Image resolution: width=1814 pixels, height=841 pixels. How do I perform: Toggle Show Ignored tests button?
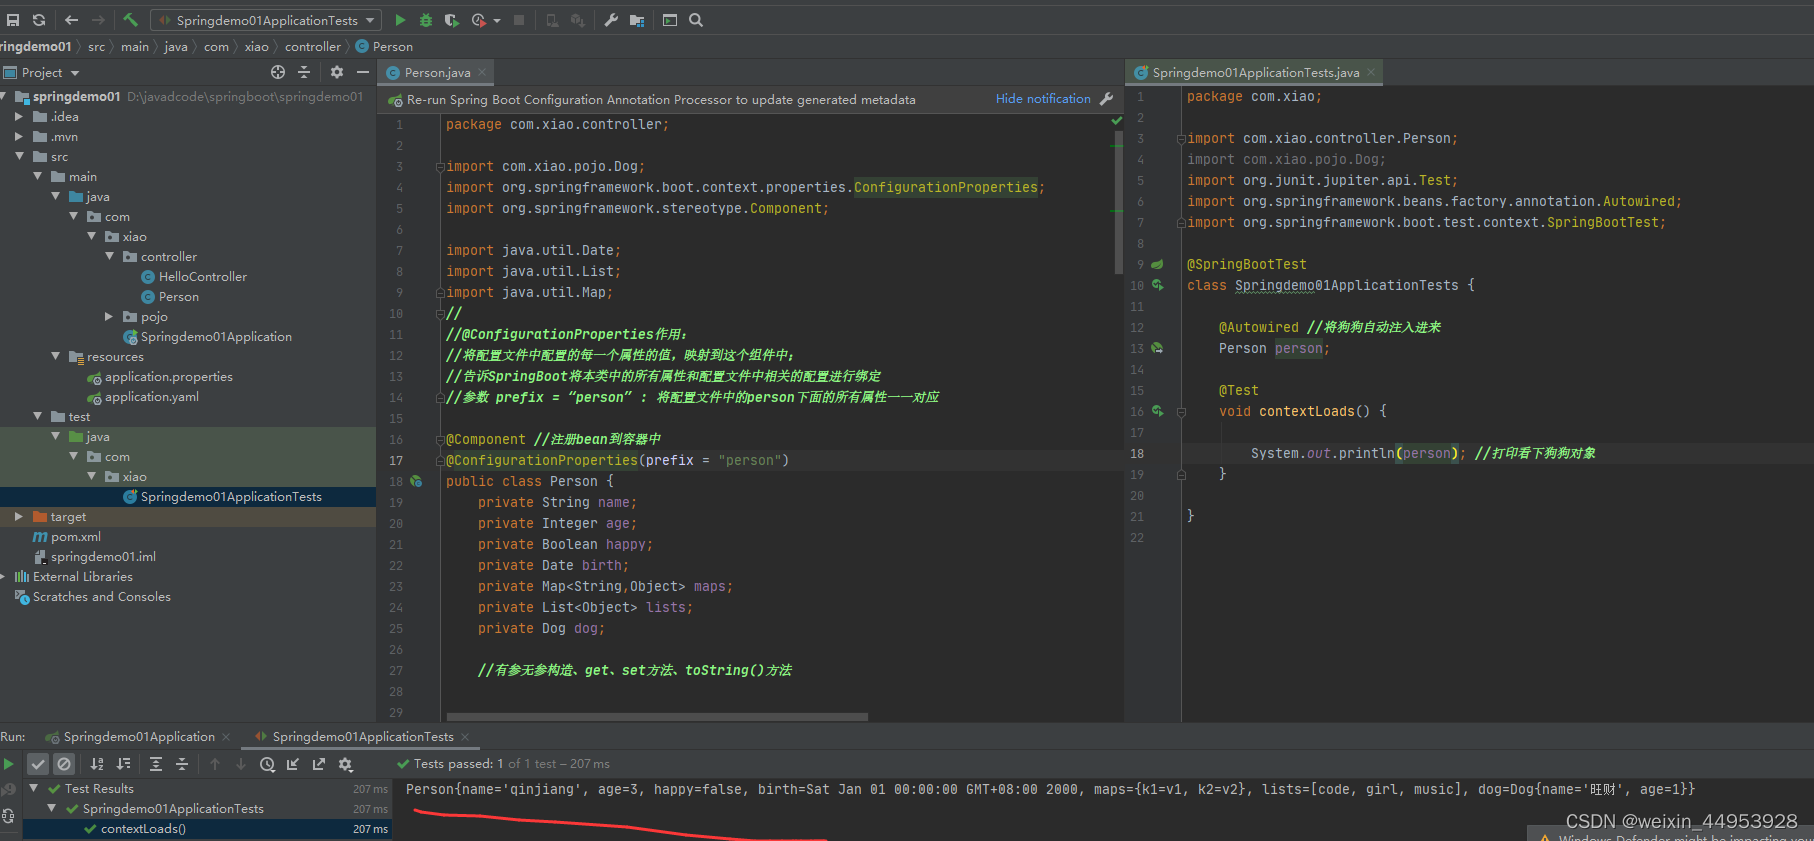point(64,764)
